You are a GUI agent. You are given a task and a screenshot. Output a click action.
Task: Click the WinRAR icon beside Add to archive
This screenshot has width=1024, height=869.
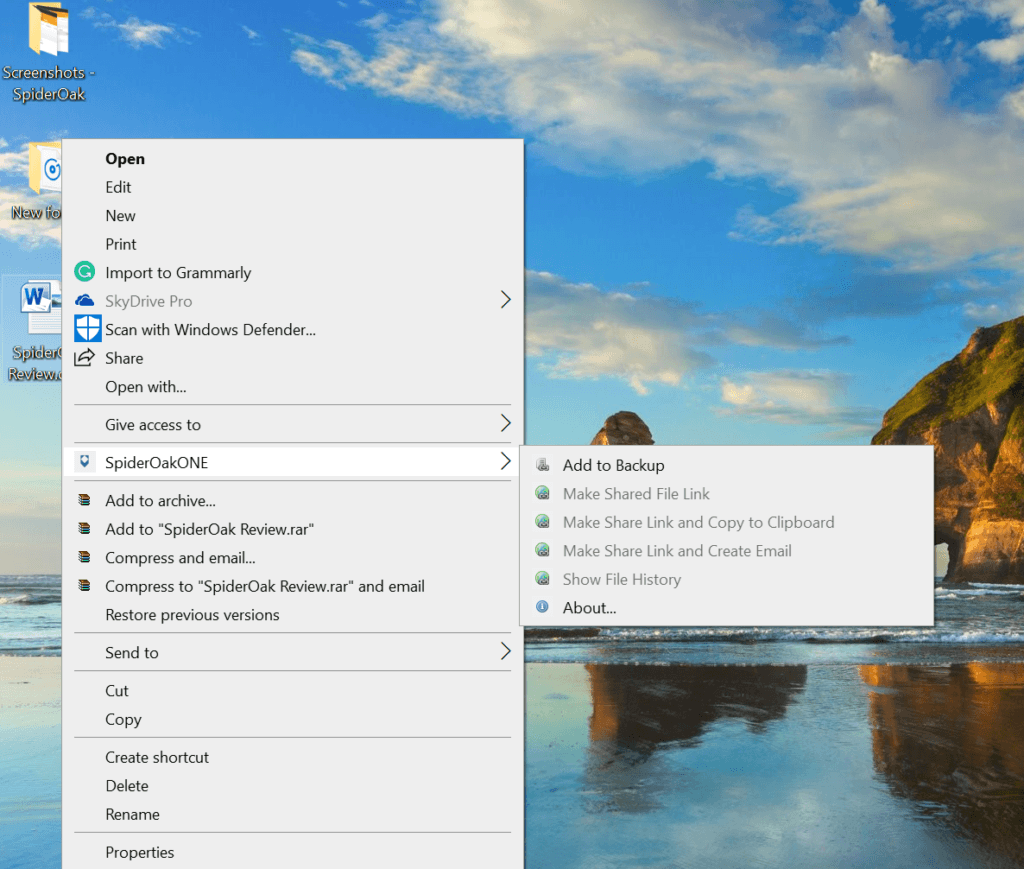84,500
